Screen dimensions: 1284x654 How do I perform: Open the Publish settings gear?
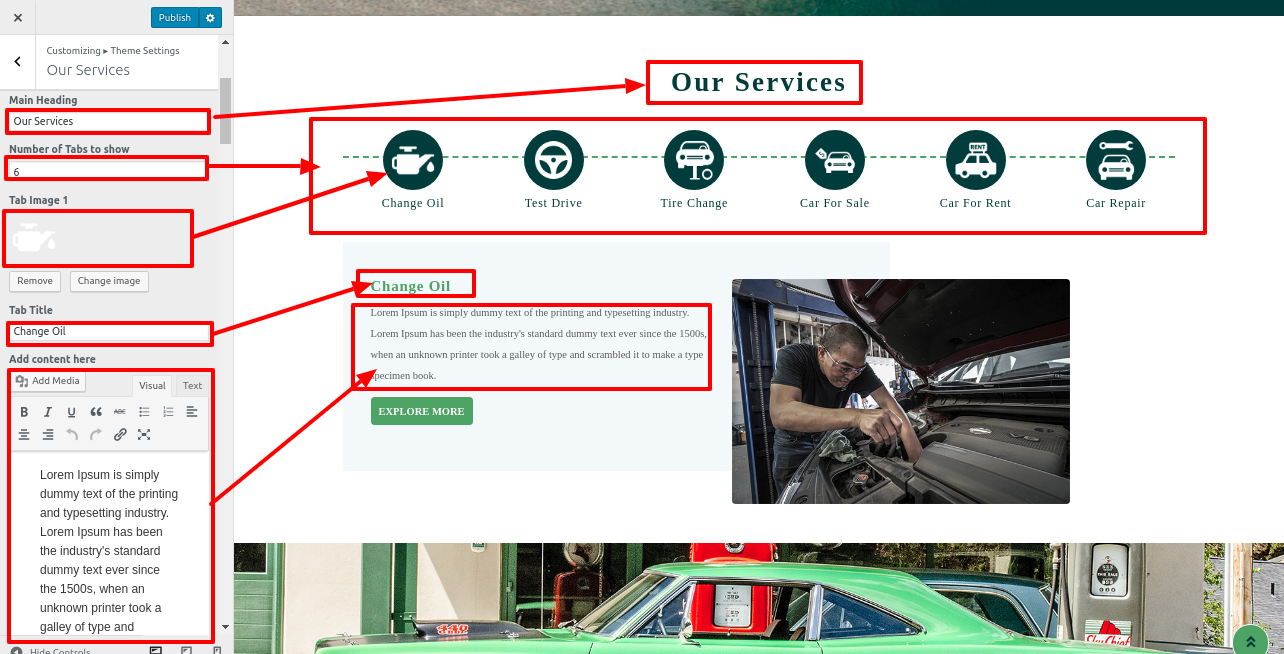pos(210,18)
